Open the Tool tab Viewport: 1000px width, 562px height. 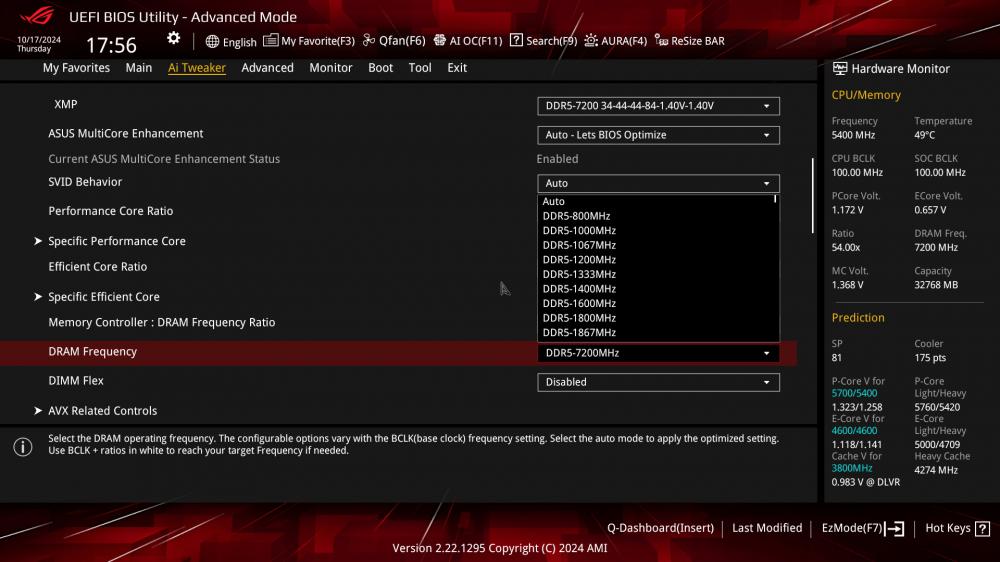[x=420, y=68]
